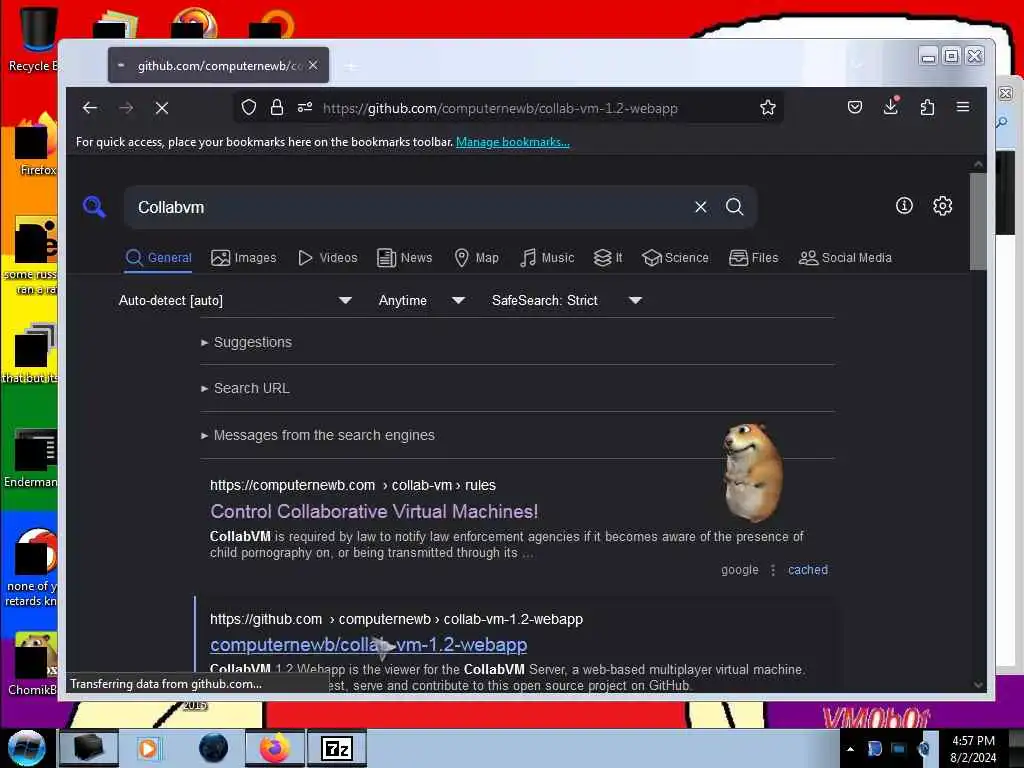Click the Manage bookmarks link
This screenshot has height=768, width=1024.
(x=513, y=142)
